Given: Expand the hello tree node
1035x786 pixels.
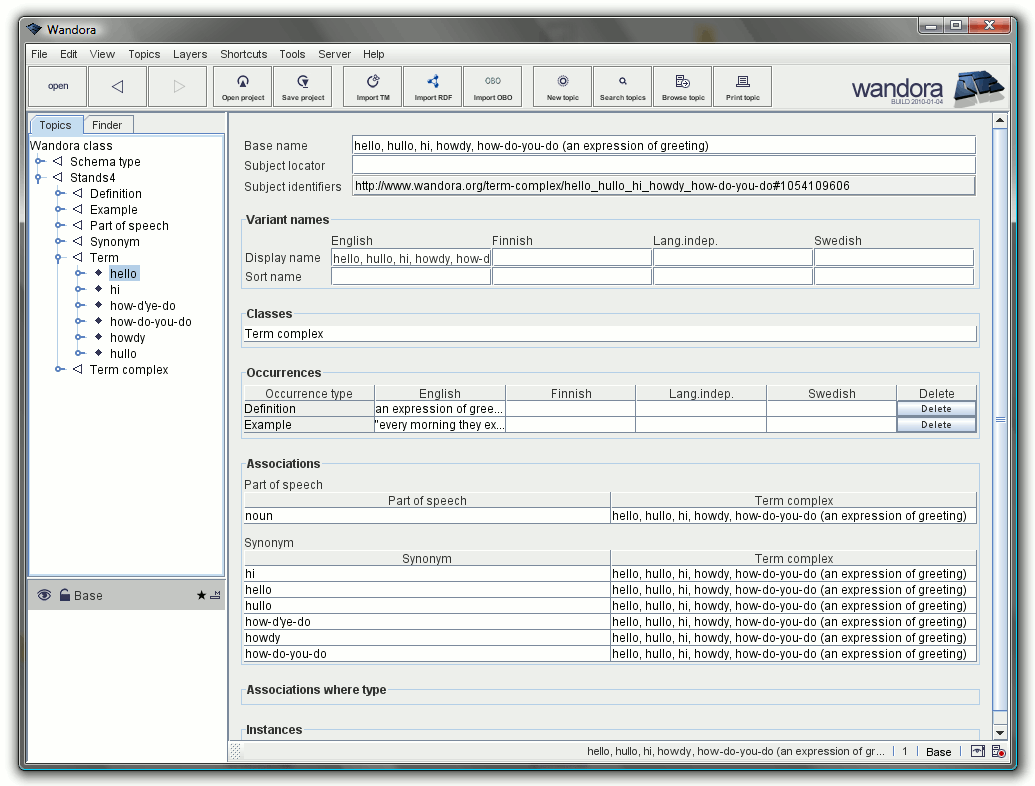Looking at the screenshot, I should point(79,273).
